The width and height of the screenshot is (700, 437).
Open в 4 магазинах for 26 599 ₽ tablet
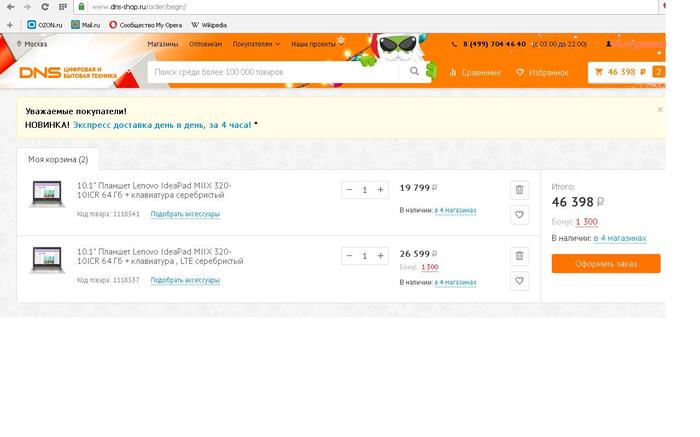coord(455,282)
